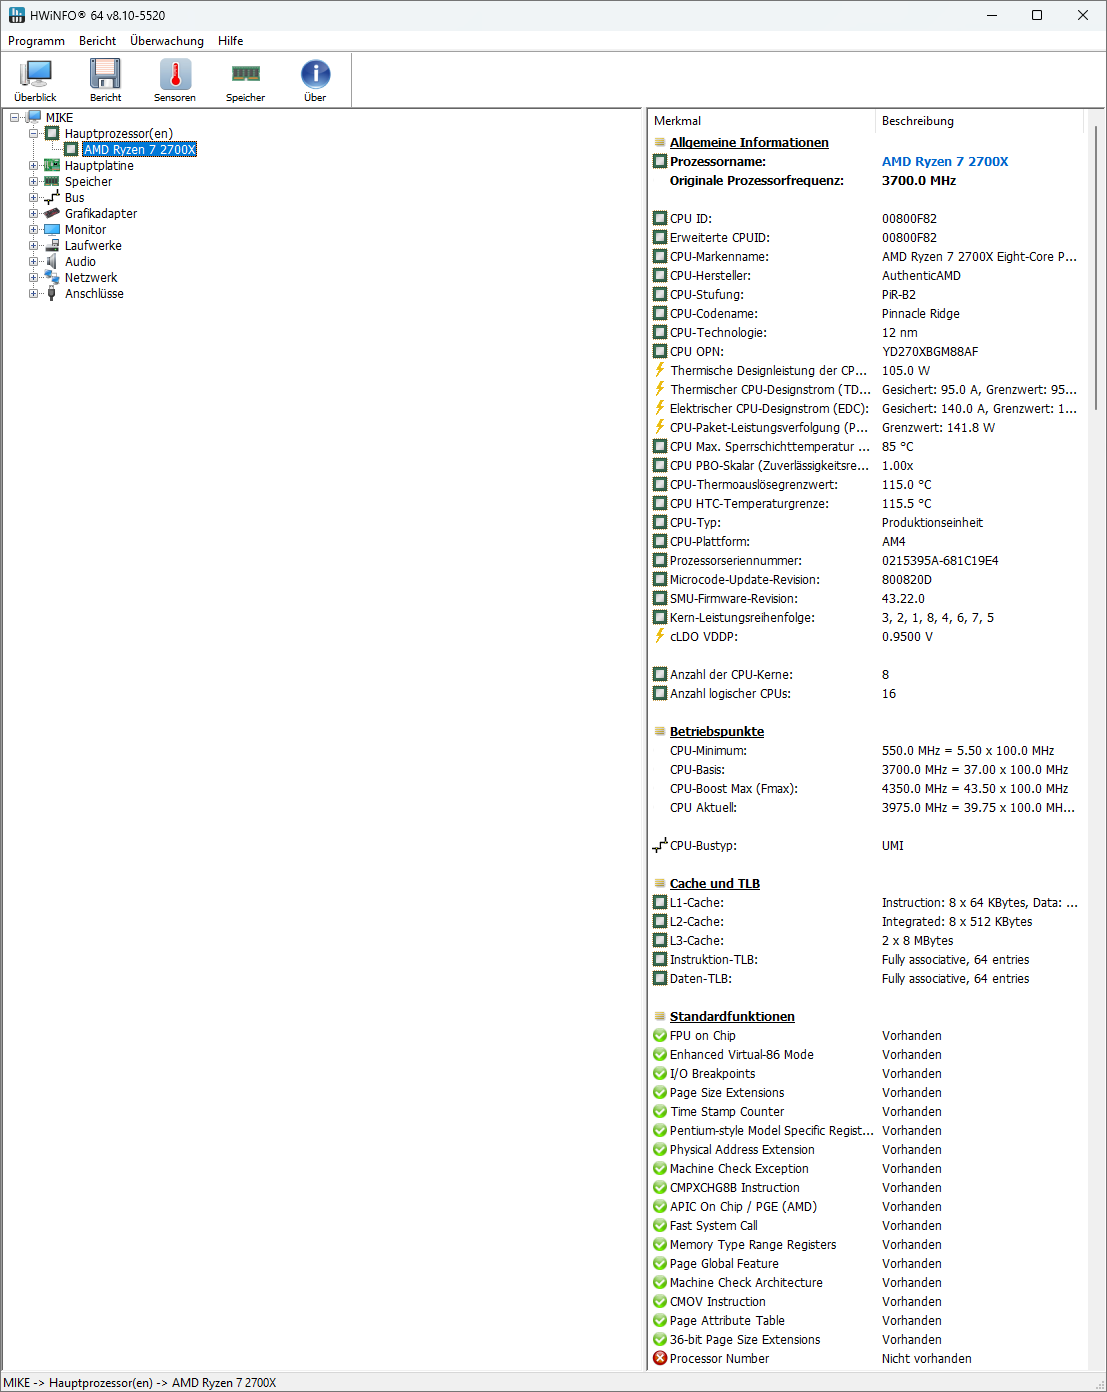
Task: Click the Hauptplatine board icon
Action: [52, 166]
